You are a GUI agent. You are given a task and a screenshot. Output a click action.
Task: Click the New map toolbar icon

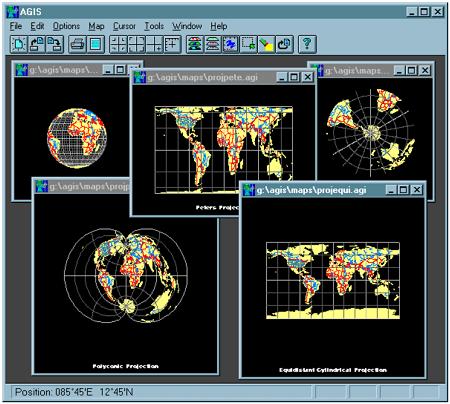coord(19,44)
